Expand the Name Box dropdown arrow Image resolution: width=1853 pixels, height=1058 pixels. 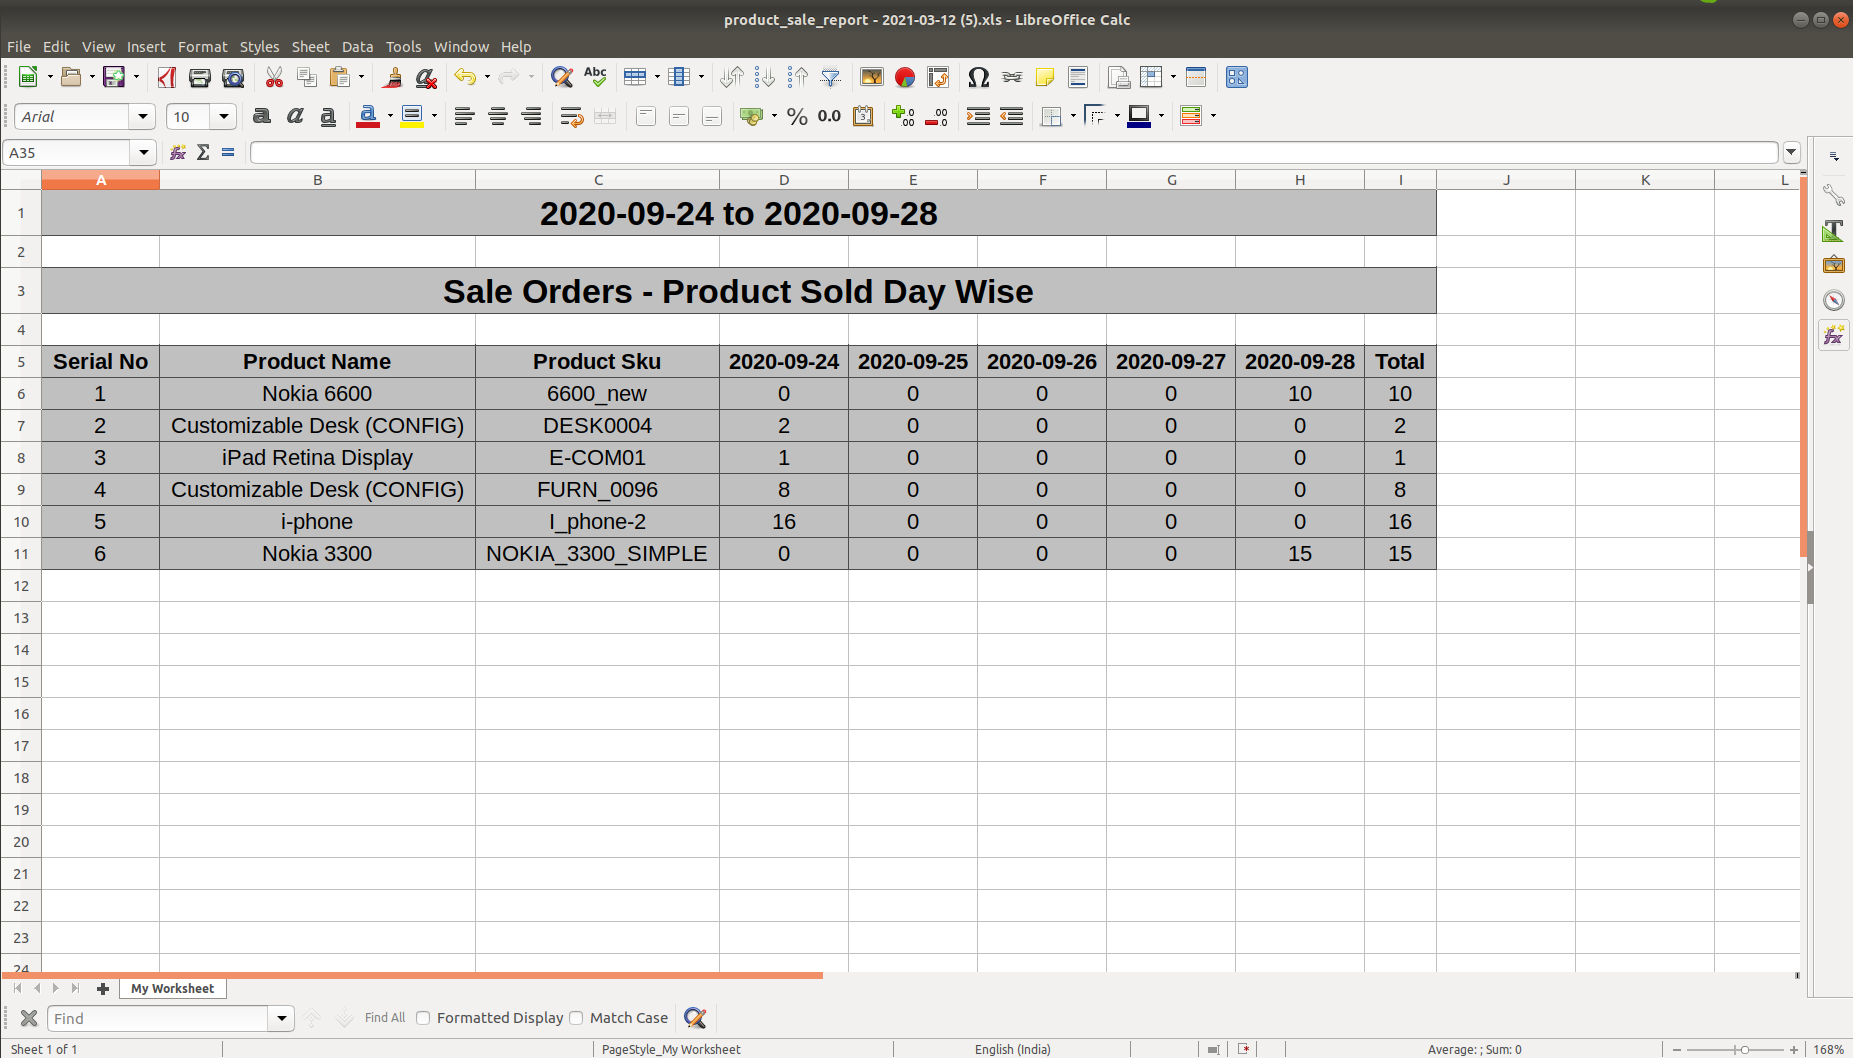pos(144,153)
